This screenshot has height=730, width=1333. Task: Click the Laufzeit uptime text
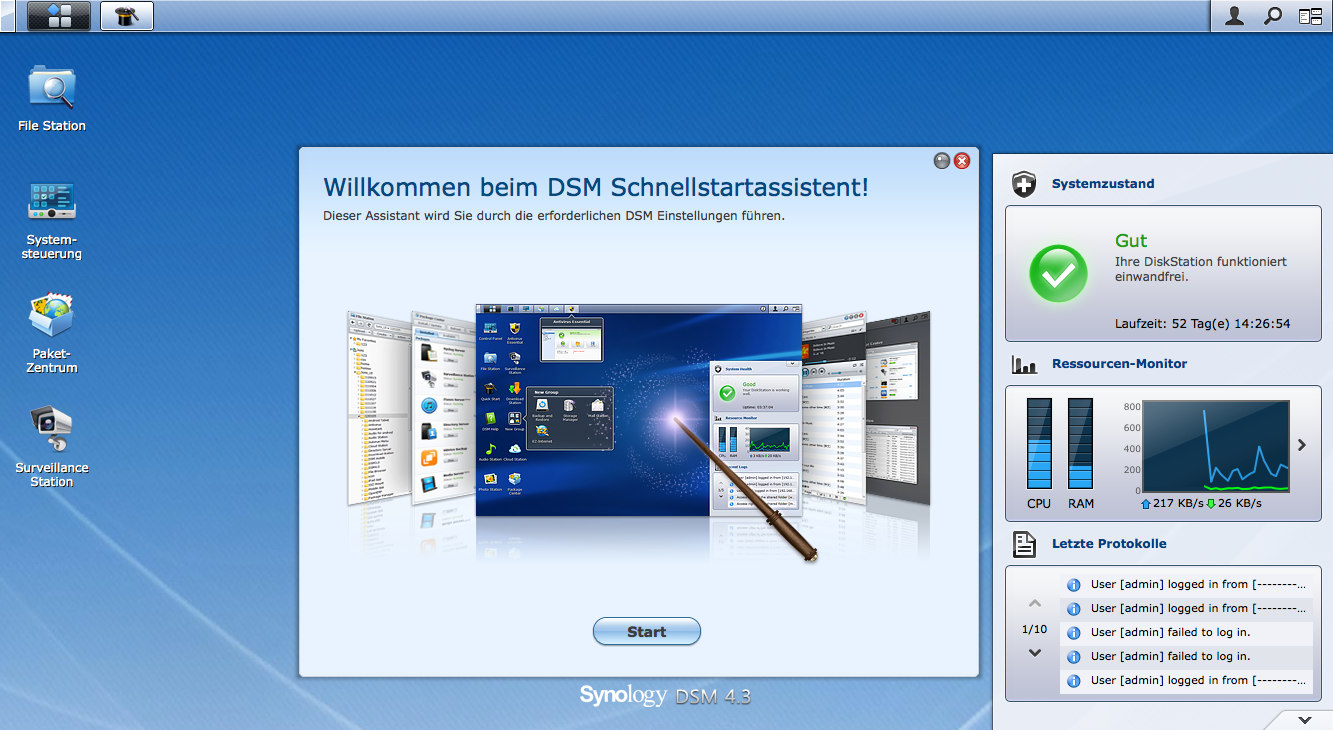1203,324
